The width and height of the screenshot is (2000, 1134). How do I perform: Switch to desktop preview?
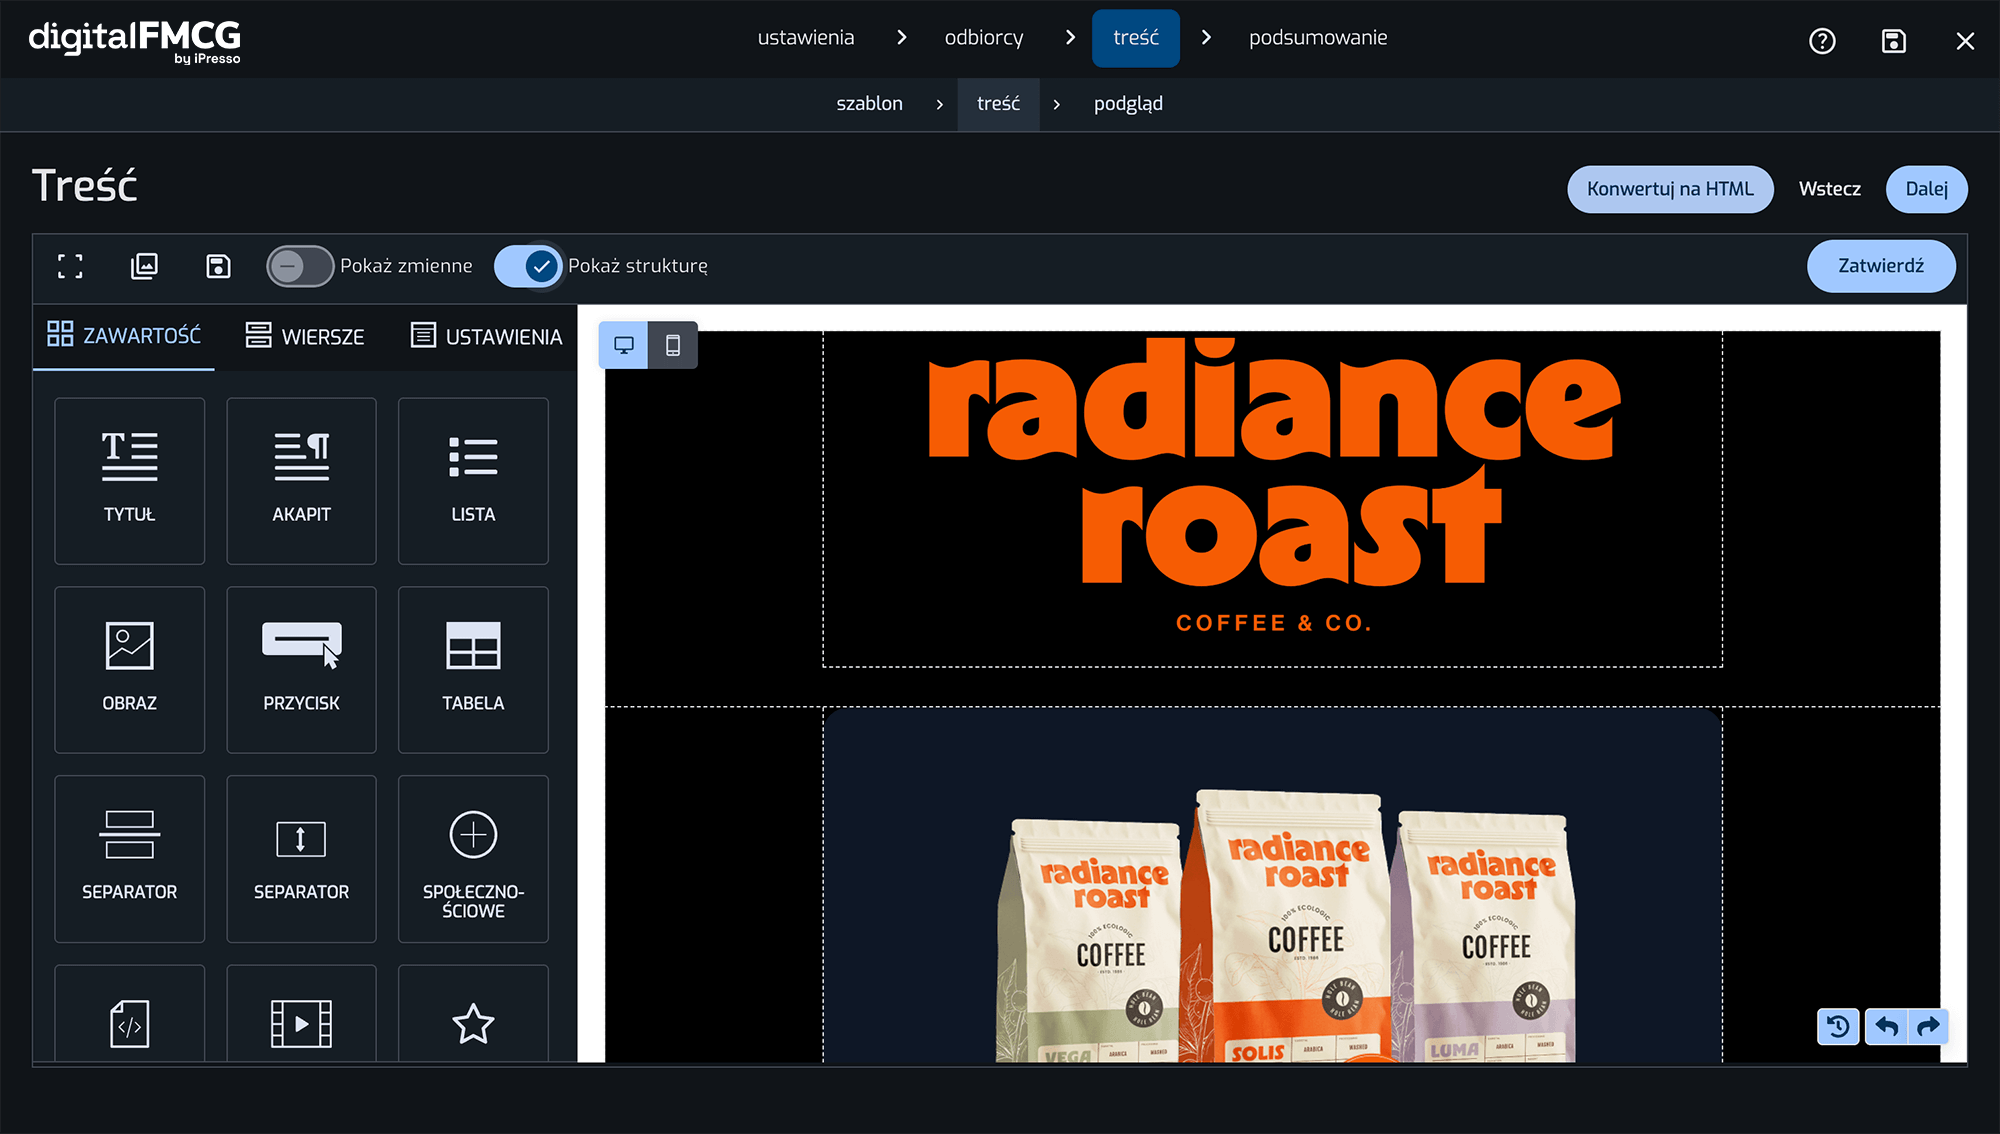624,345
